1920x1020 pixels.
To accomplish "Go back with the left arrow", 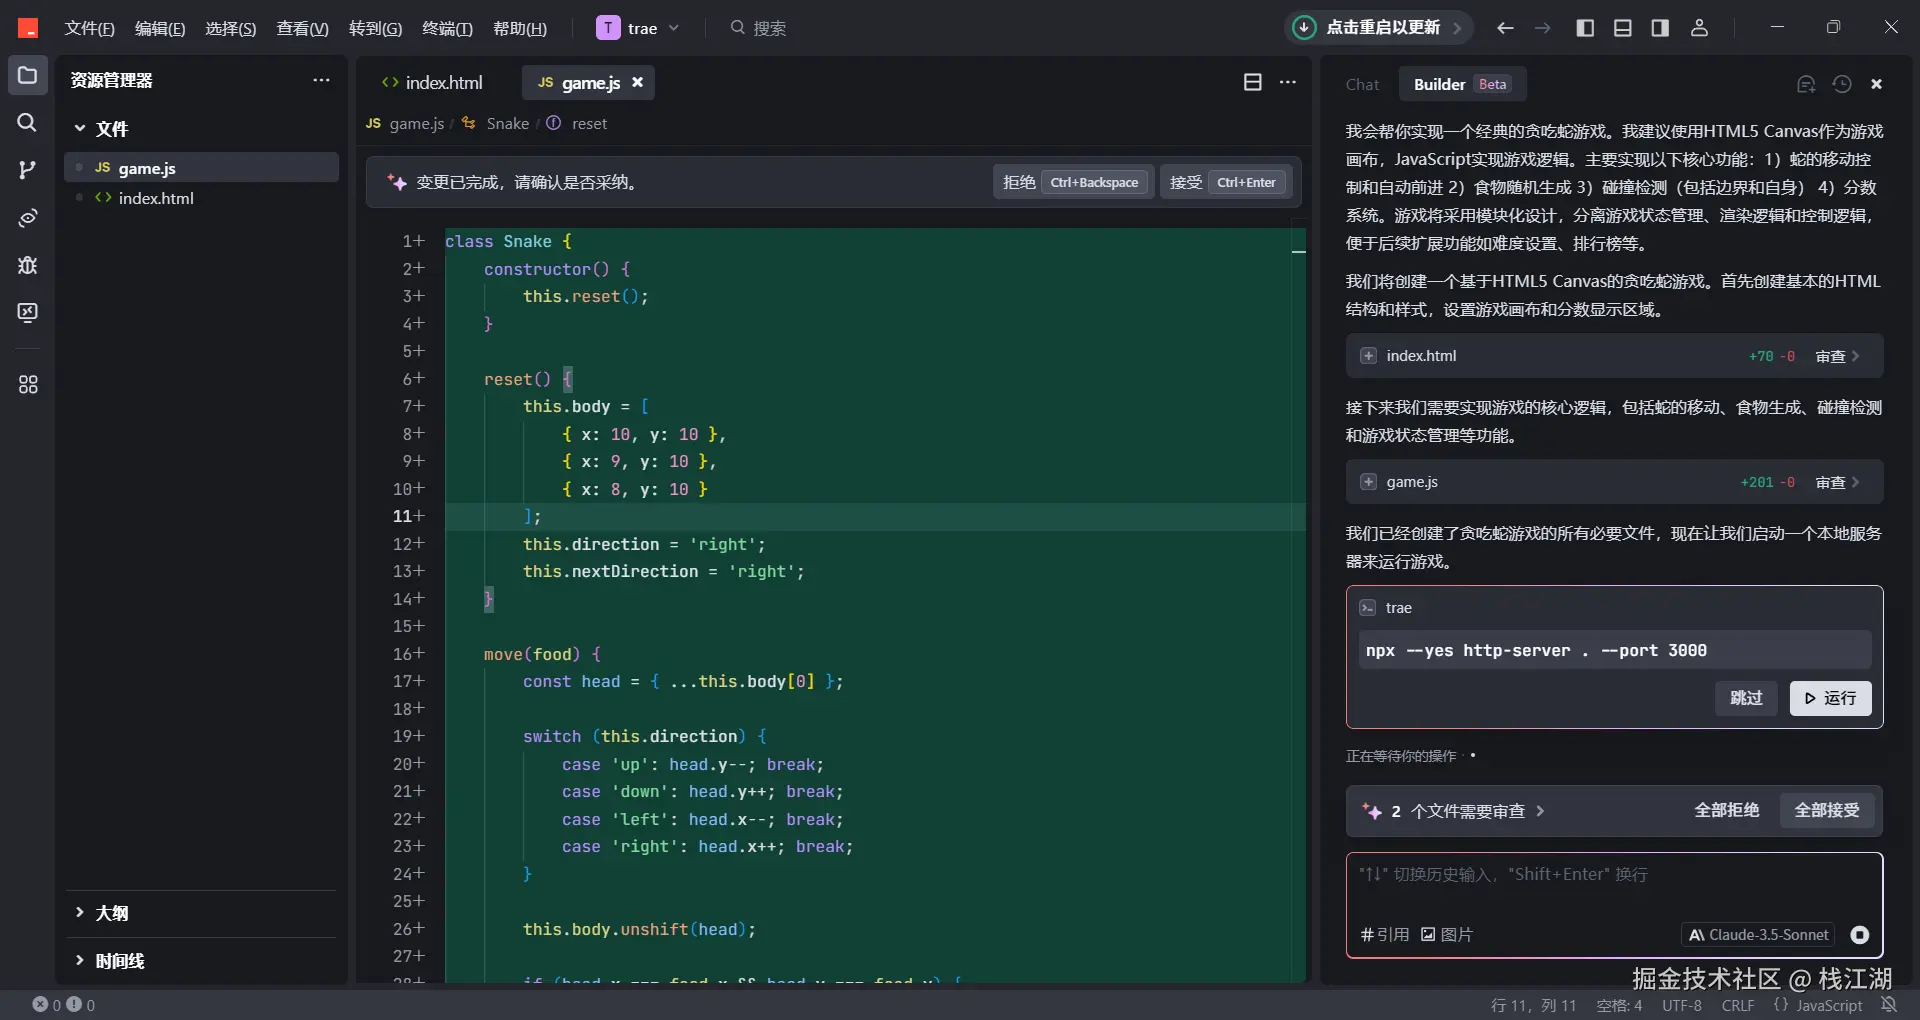I will pos(1505,28).
